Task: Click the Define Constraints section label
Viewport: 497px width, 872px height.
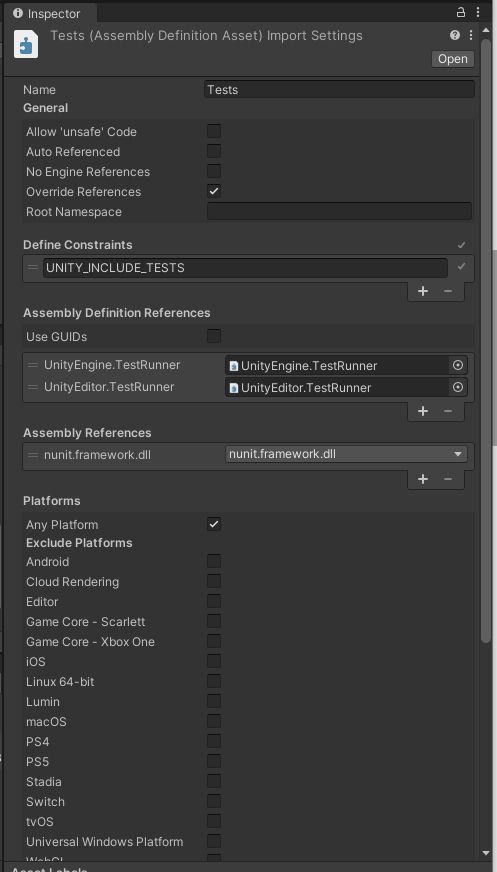Action: click(78, 245)
